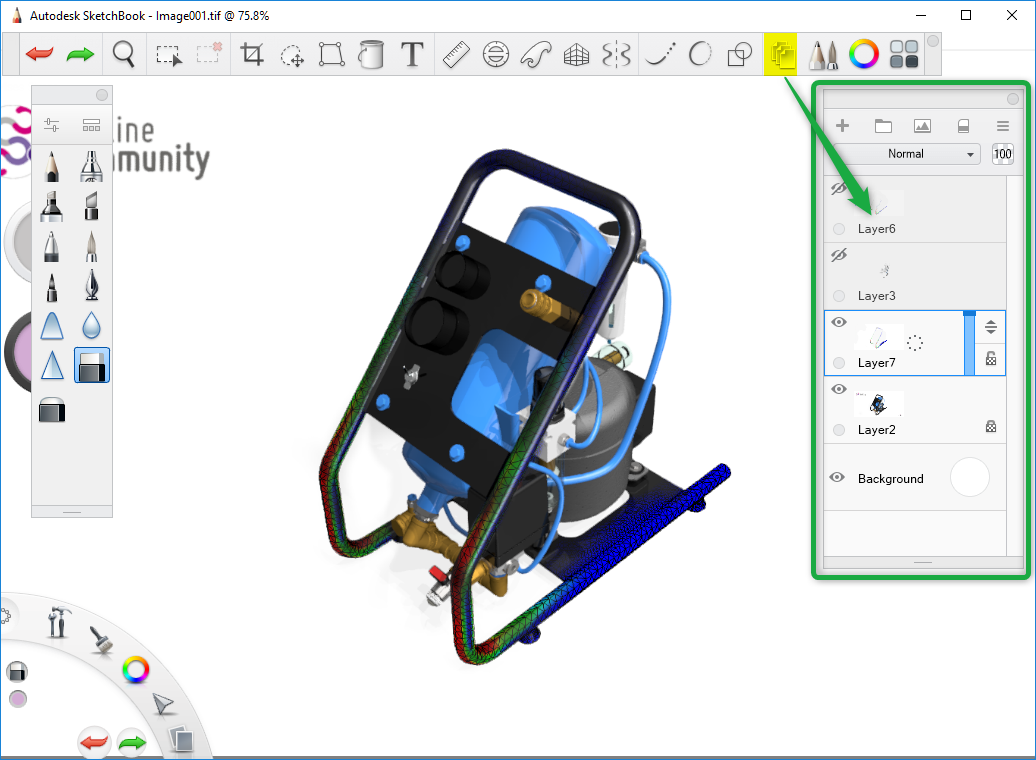This screenshot has width=1036, height=760.
Task: Open the Text tool
Action: pyautogui.click(x=412, y=54)
